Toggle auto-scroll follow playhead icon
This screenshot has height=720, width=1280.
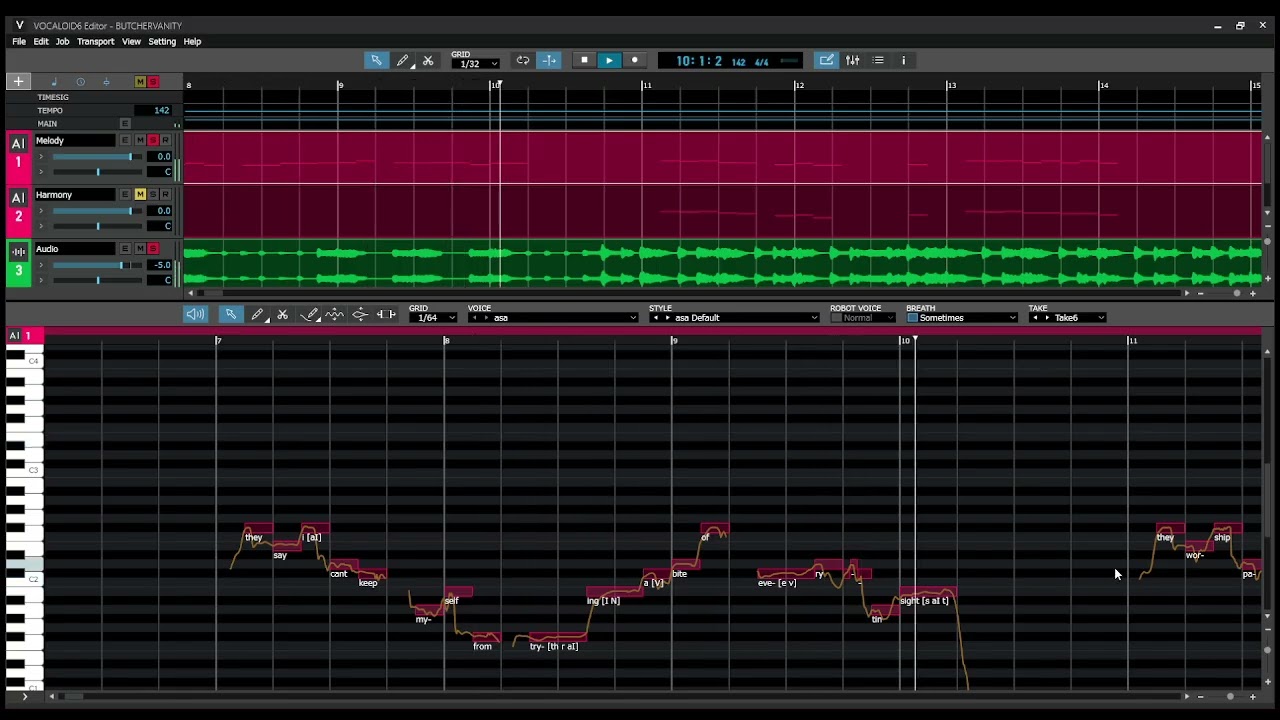[549, 60]
